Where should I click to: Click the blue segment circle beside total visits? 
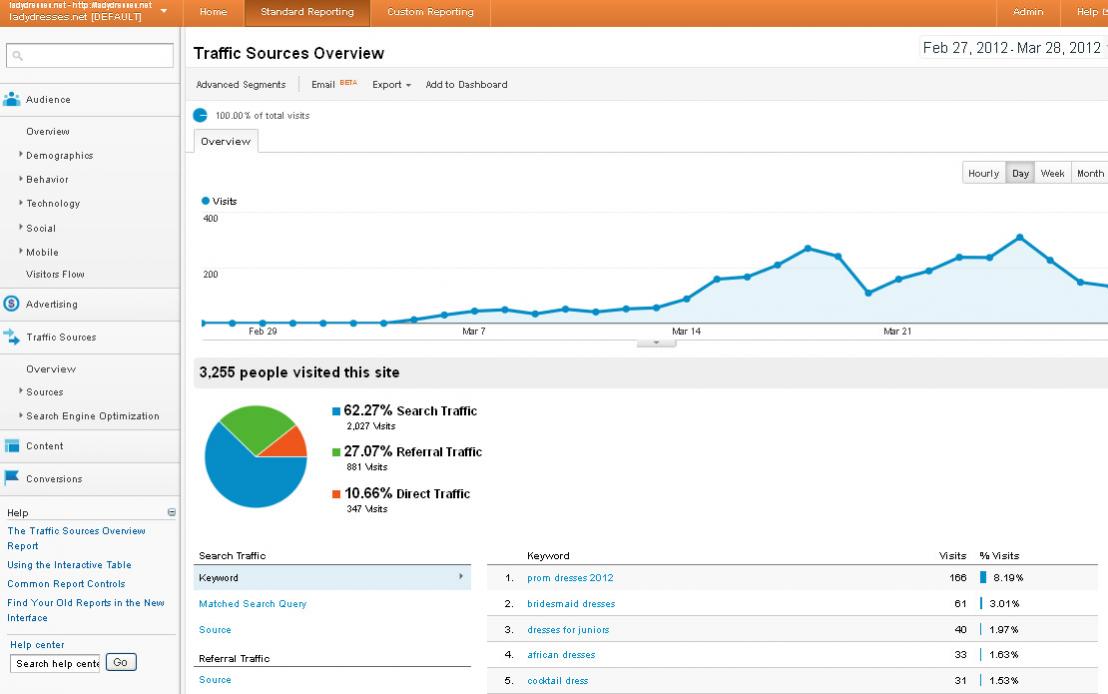click(201, 115)
